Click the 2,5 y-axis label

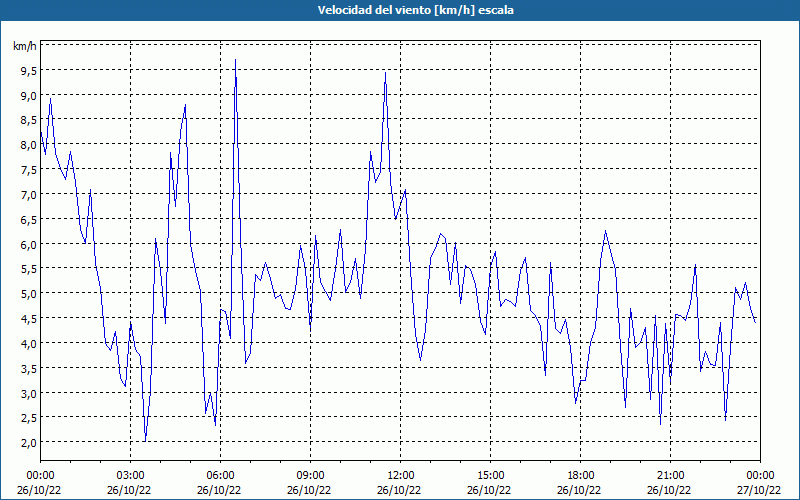click(28, 418)
